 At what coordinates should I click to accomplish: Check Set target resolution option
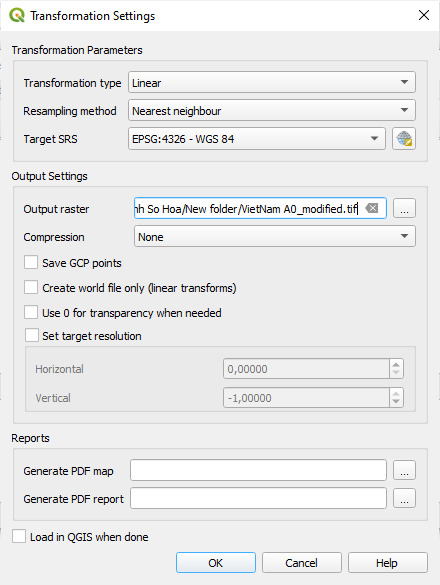[32, 335]
